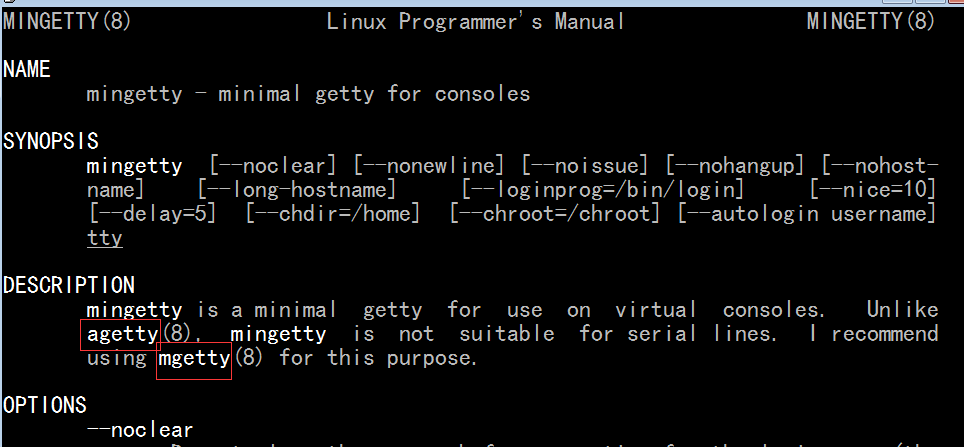Click the [--nohangup] synopsis option
The image size is (964, 447).
click(x=735, y=166)
